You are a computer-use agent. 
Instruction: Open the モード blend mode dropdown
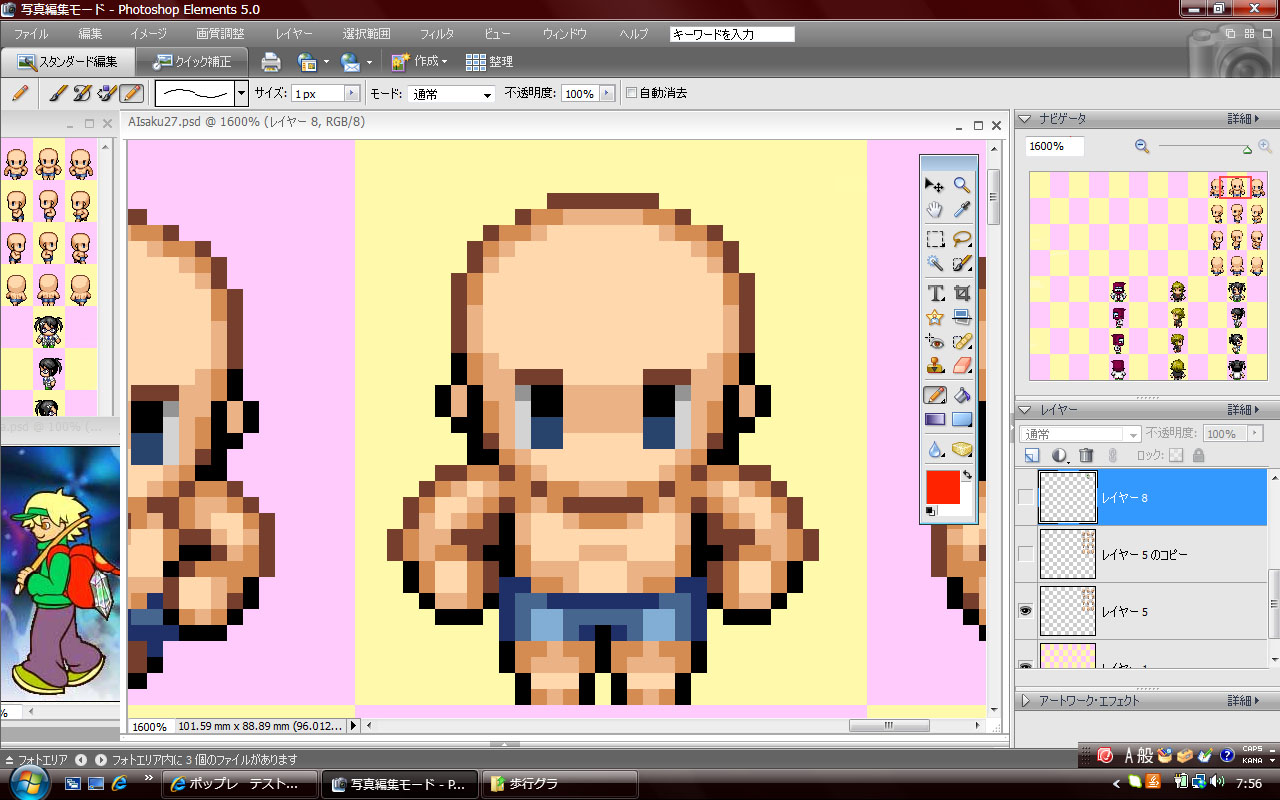coord(452,94)
